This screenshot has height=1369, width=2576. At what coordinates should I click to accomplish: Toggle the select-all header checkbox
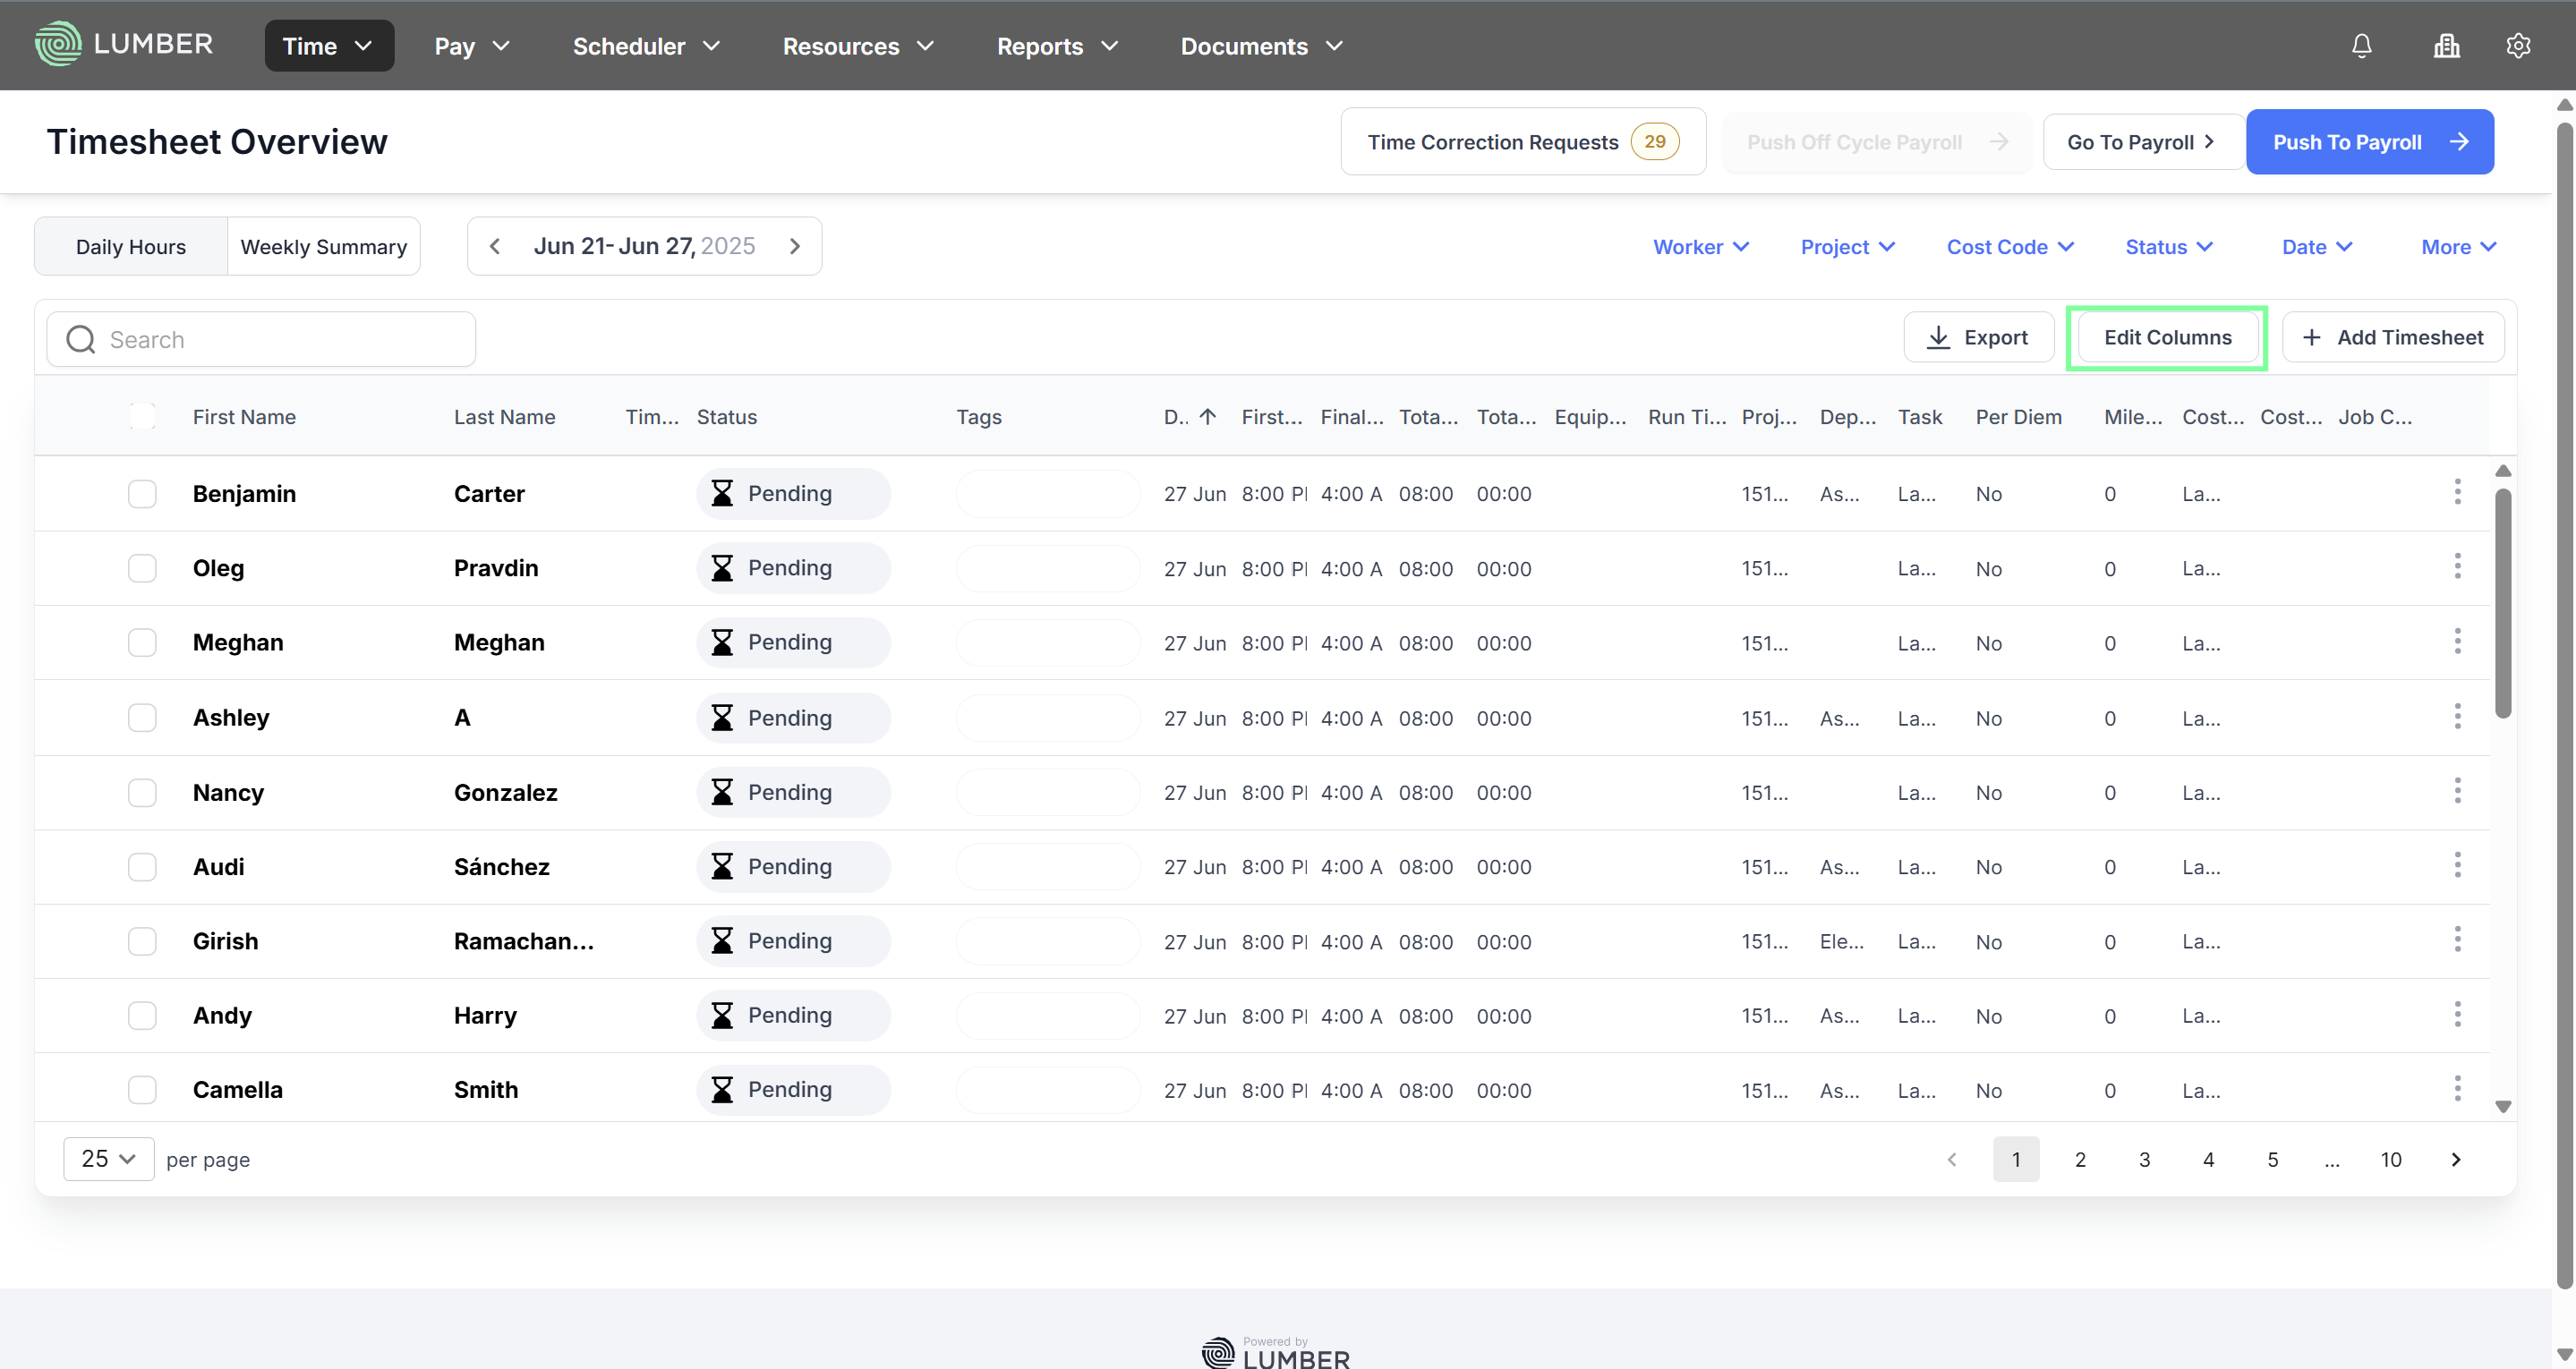143,416
